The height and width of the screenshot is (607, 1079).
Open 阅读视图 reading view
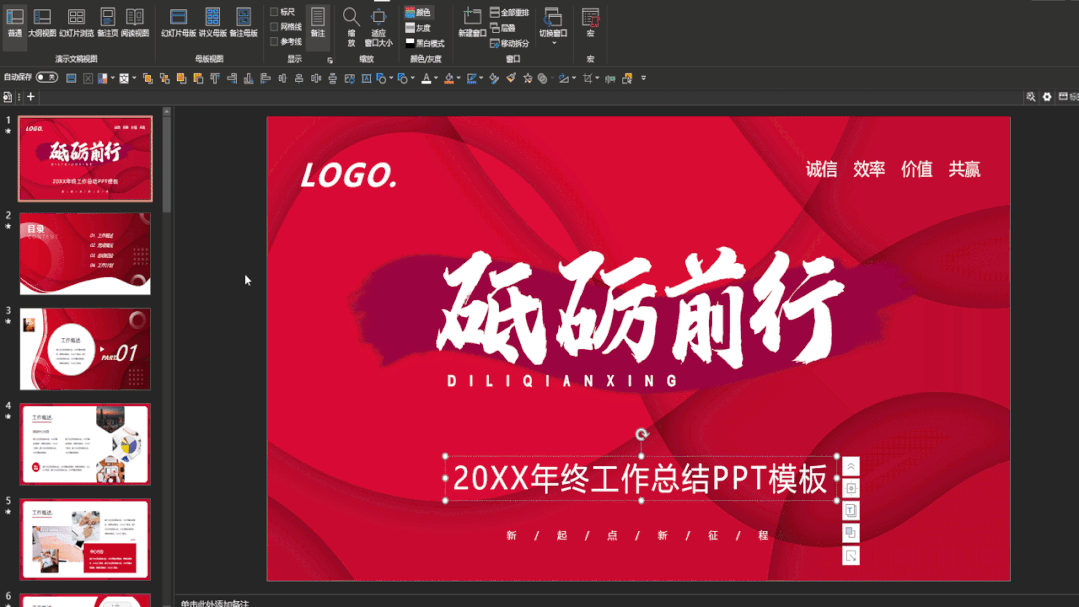[135, 21]
